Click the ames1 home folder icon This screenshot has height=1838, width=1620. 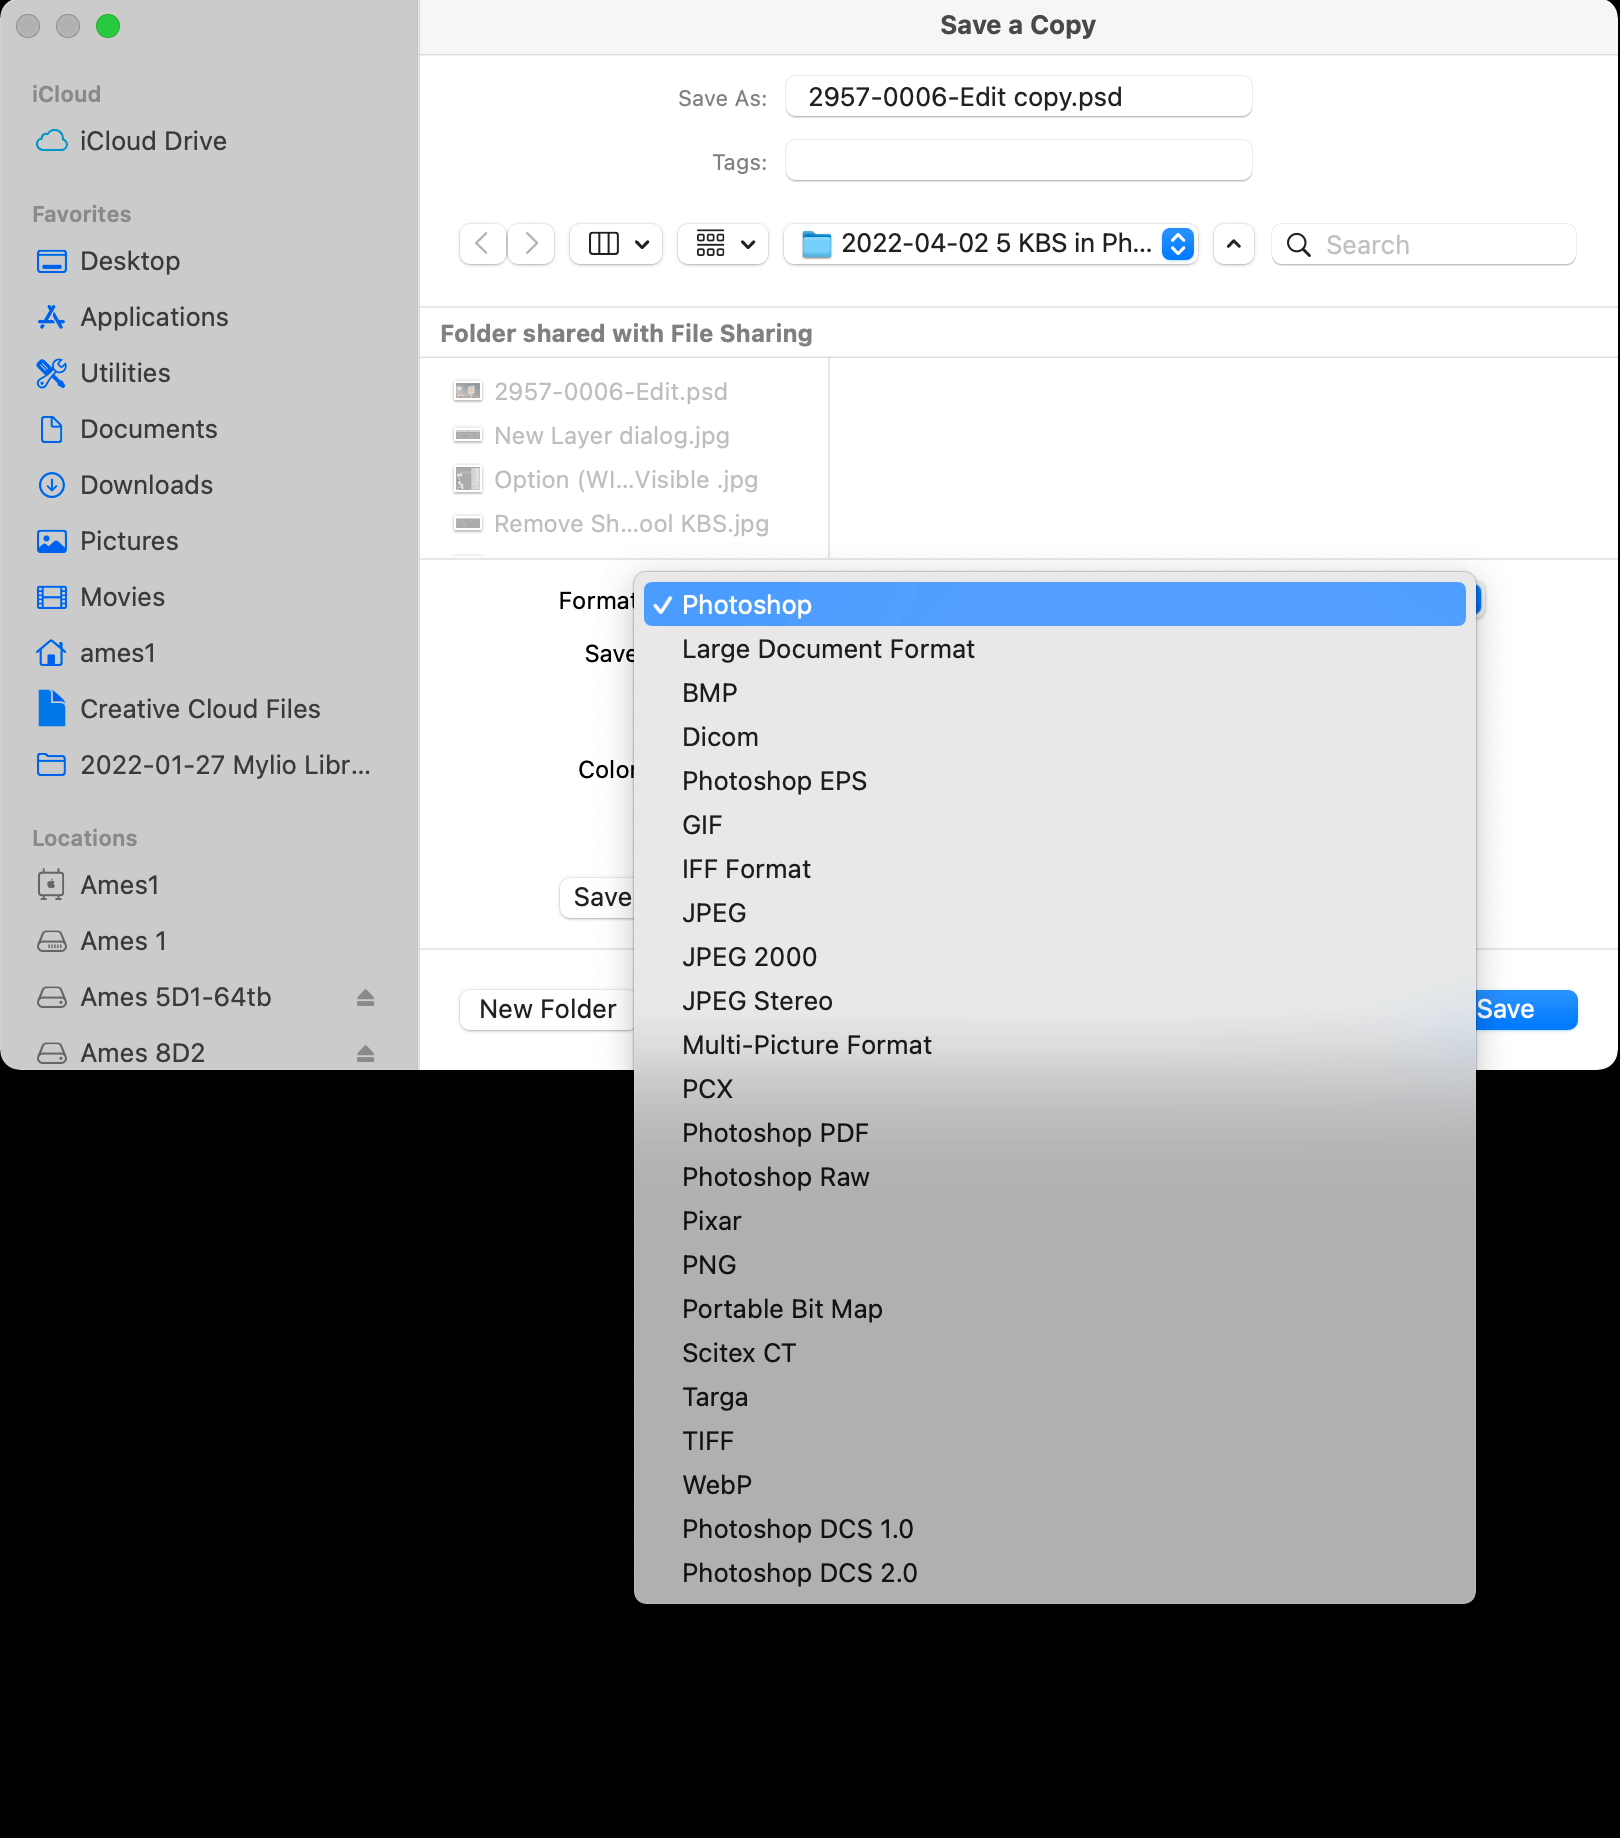coord(52,653)
